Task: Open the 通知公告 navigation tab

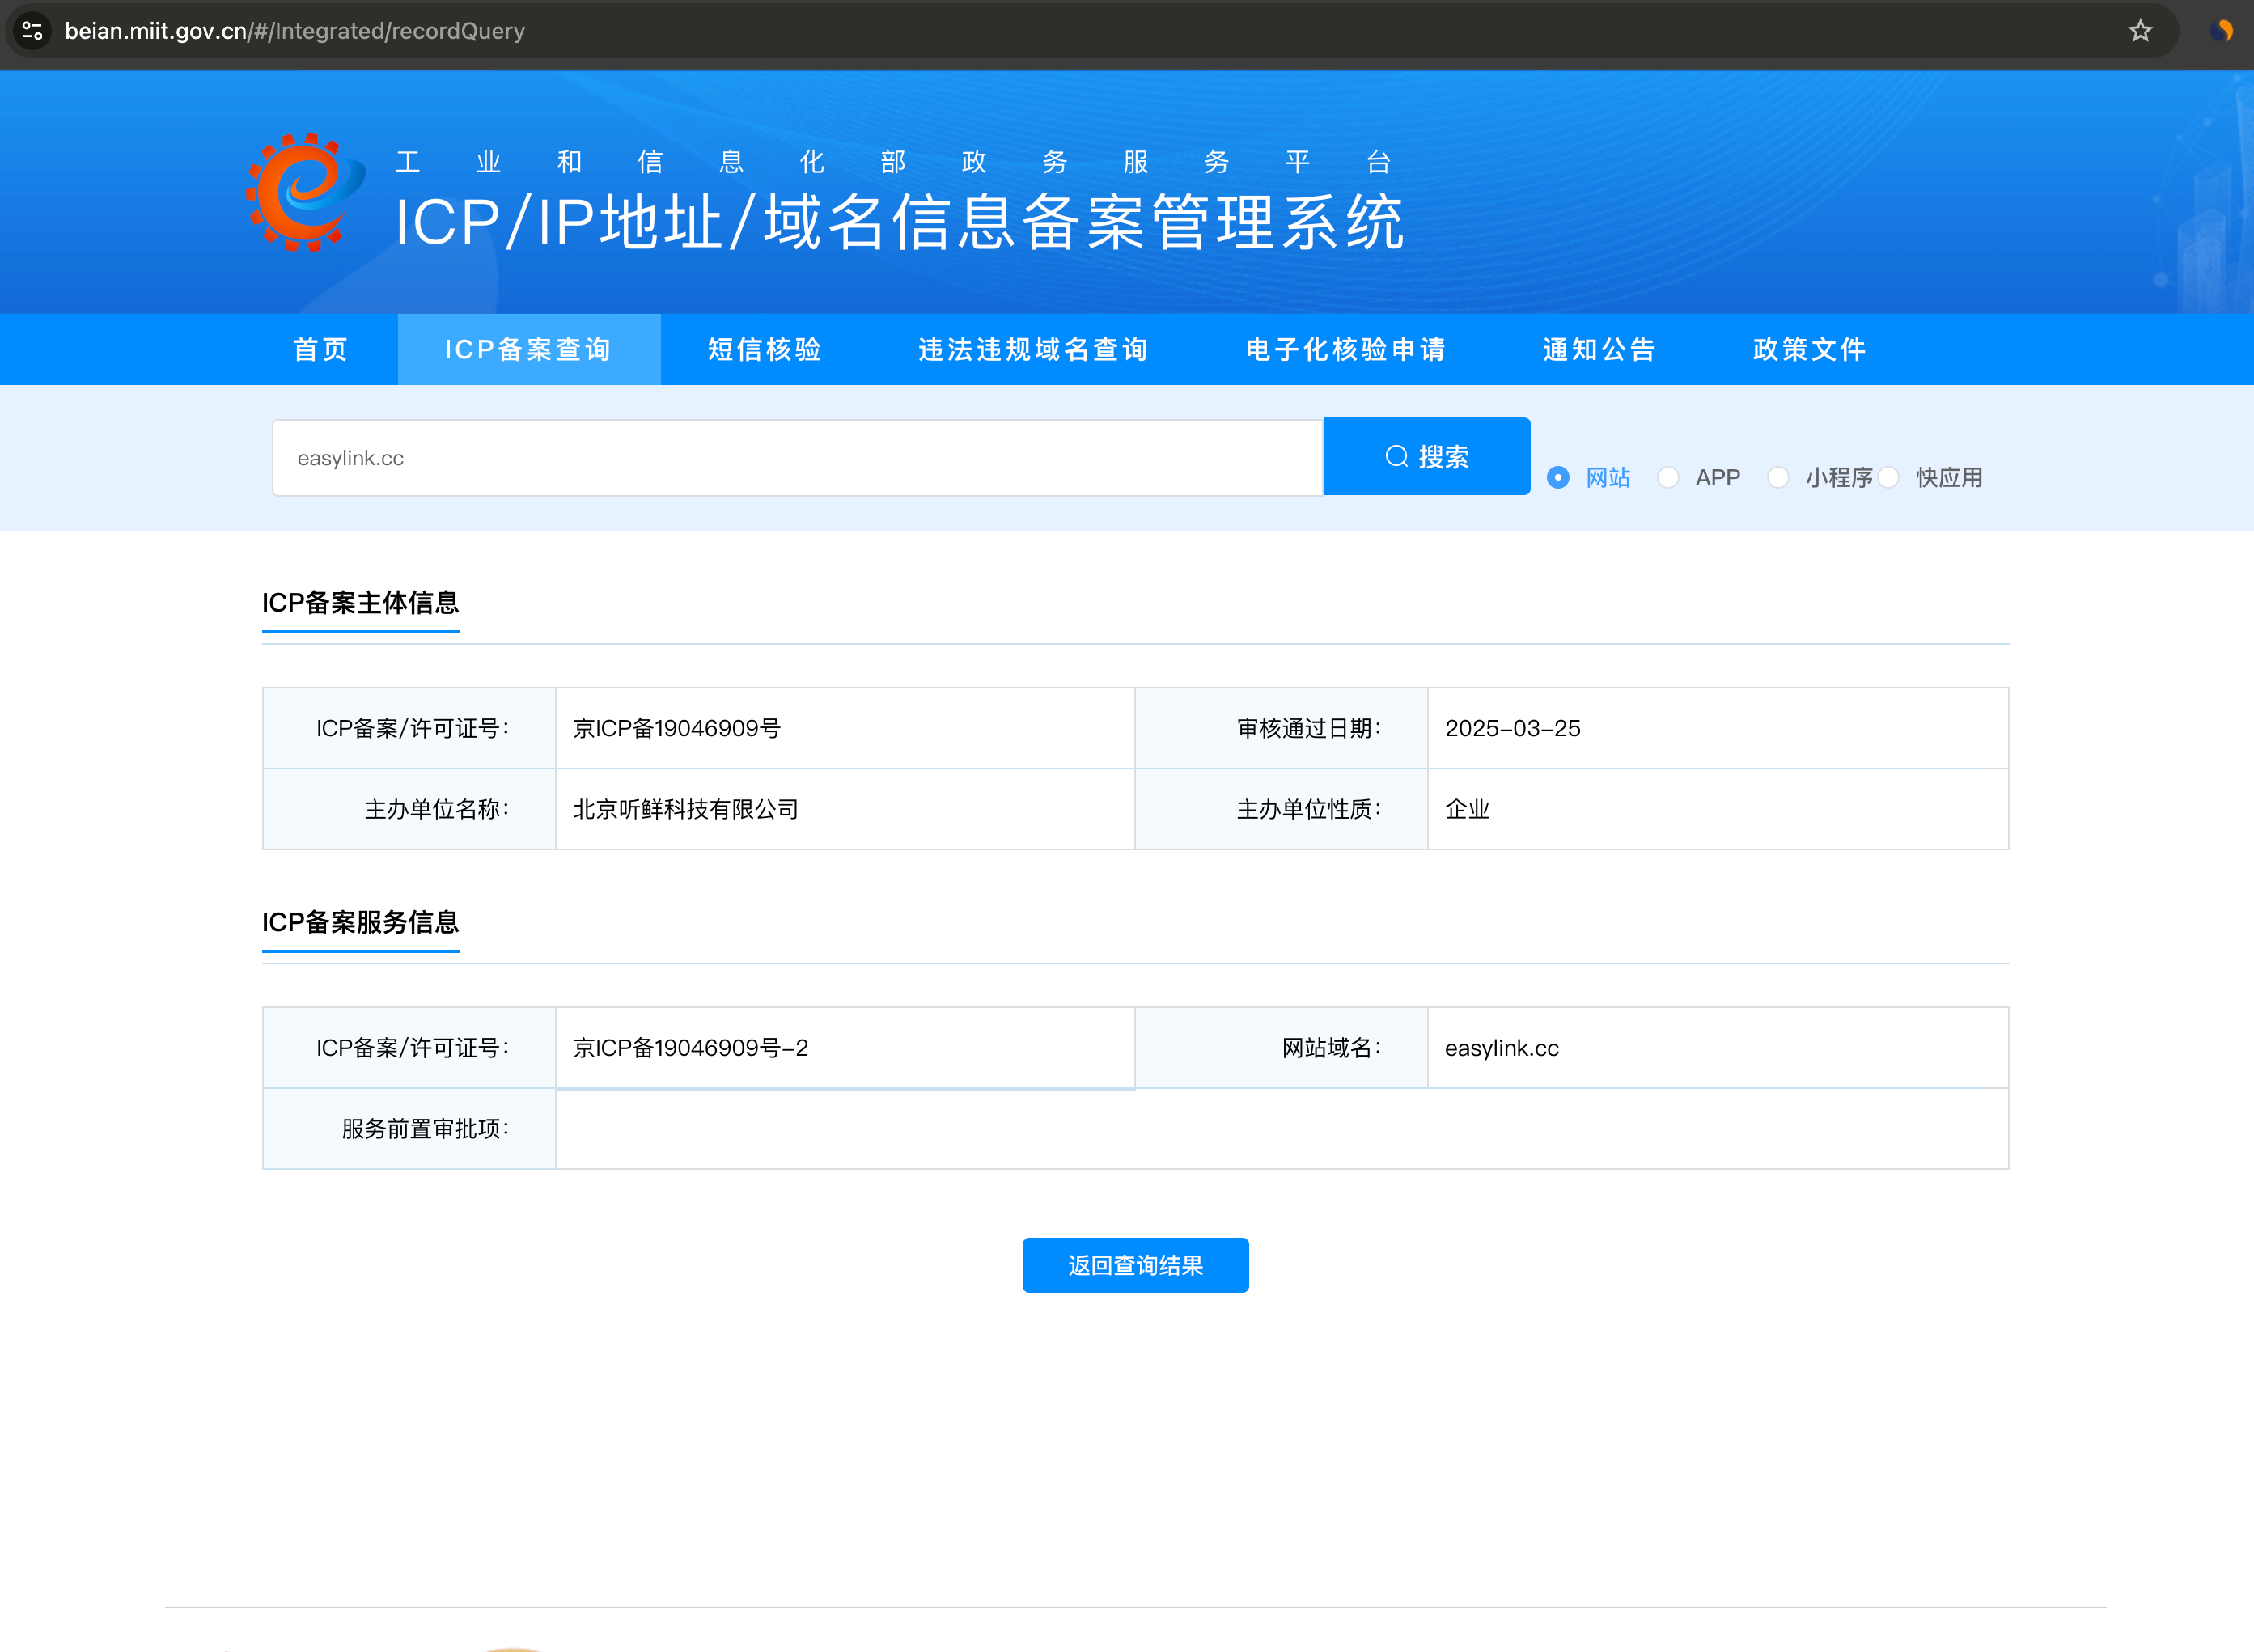Action: tap(1599, 350)
